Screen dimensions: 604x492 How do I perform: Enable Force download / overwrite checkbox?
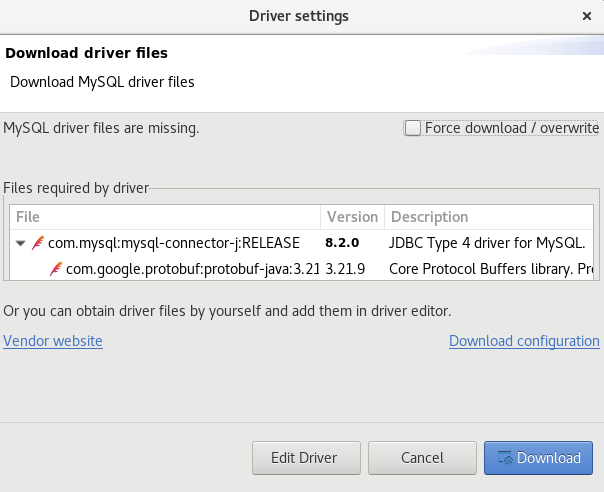413,128
